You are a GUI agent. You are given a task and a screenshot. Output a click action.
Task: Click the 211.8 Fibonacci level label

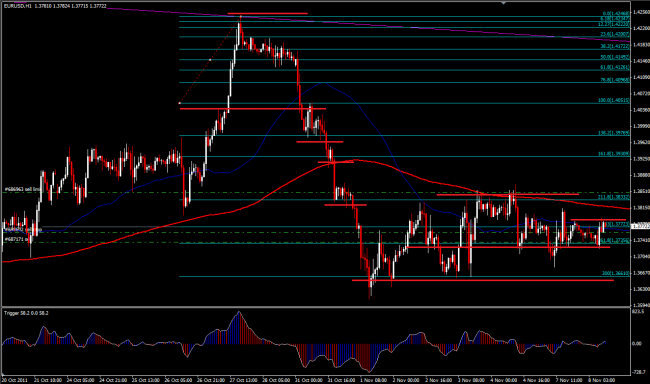click(x=614, y=197)
